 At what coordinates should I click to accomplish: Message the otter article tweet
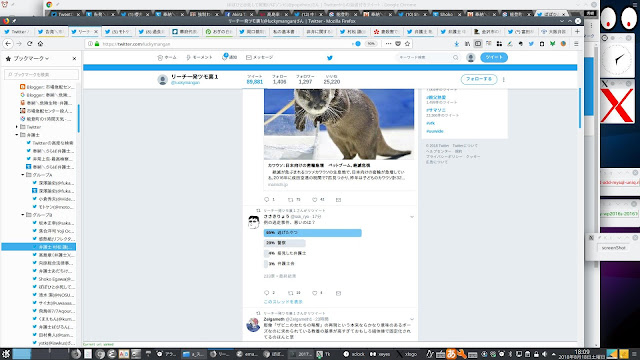tap(338, 200)
